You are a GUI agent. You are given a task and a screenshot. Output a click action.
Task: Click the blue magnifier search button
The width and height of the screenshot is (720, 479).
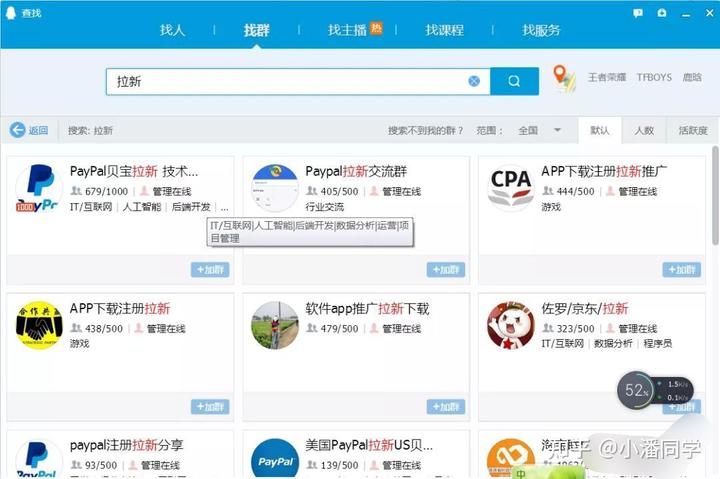coord(514,81)
